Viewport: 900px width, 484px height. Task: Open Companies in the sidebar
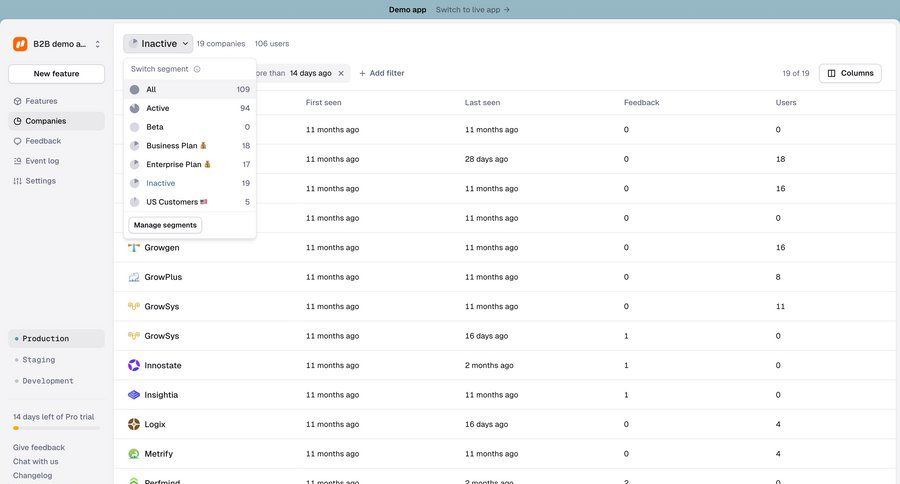[x=56, y=121]
